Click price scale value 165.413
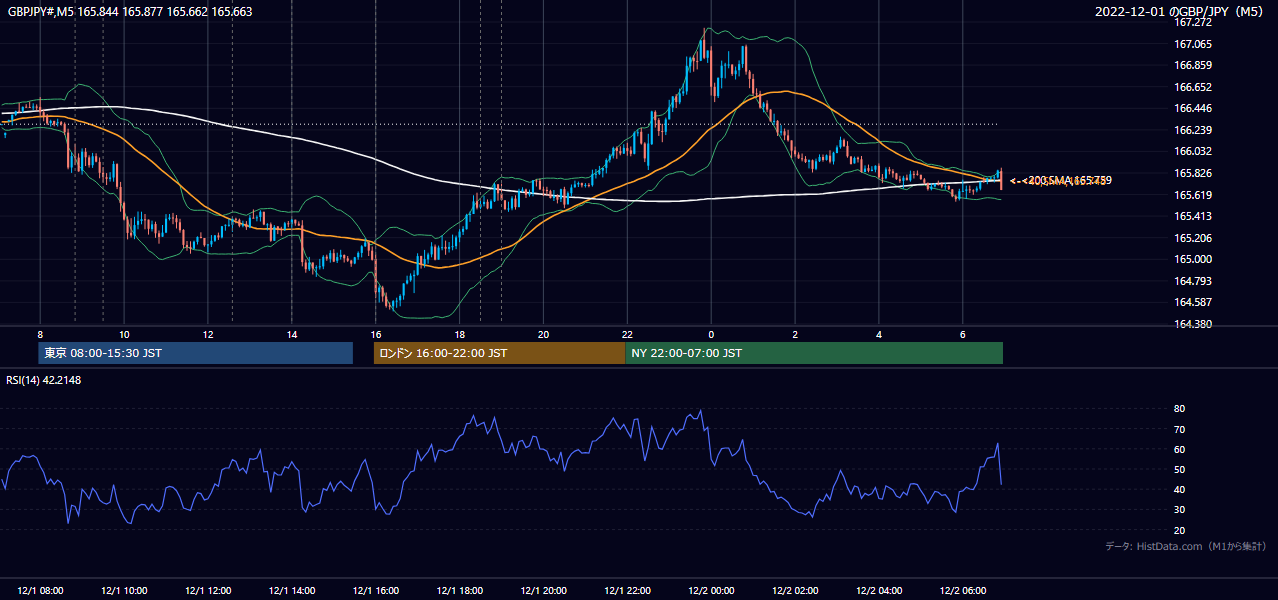This screenshot has height=600, width=1278. (x=1192, y=216)
